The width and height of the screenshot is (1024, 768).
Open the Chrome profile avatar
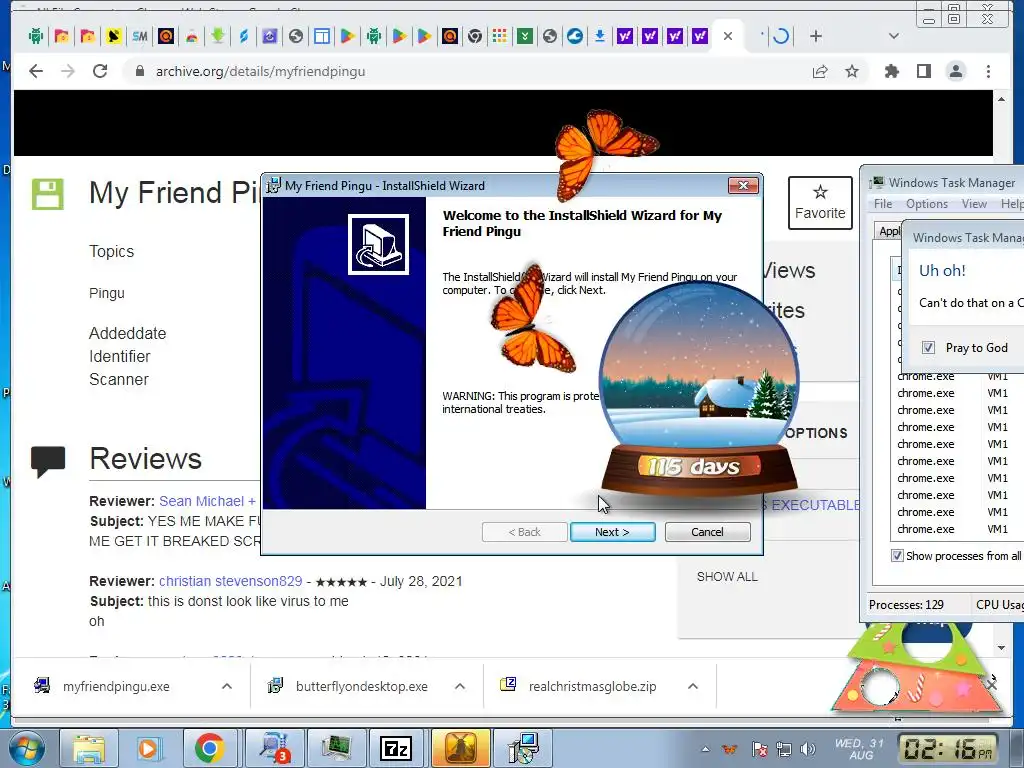pos(956,71)
